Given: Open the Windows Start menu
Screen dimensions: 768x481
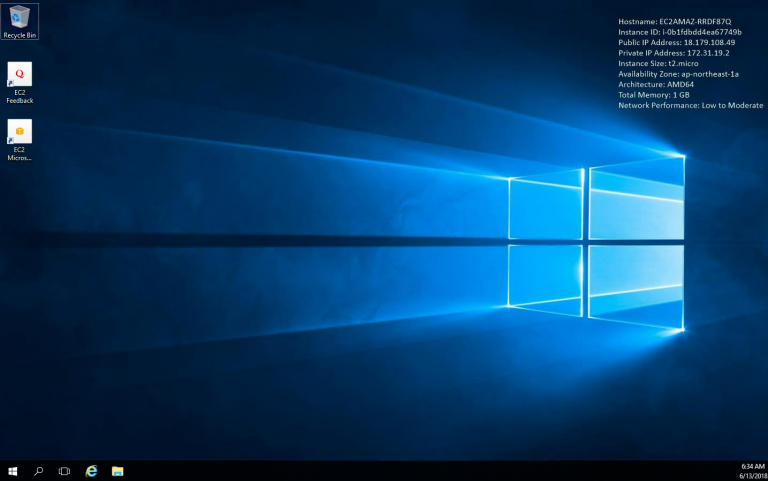Looking at the screenshot, I should (x=13, y=470).
